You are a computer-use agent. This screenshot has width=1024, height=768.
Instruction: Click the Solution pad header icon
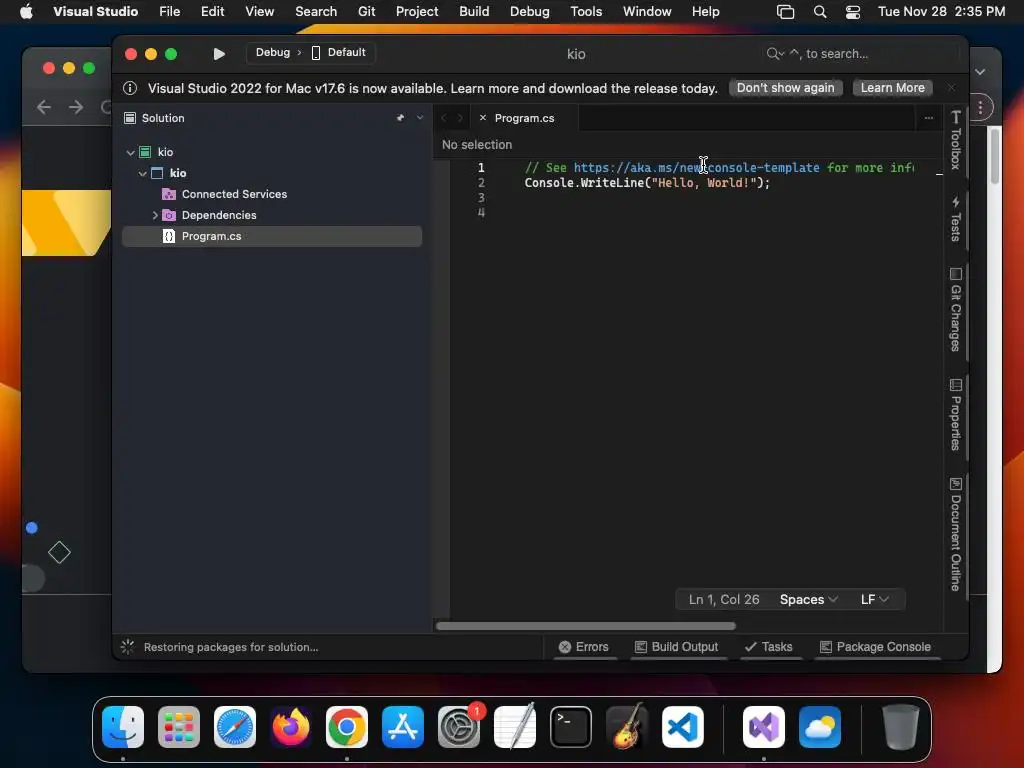pos(130,118)
